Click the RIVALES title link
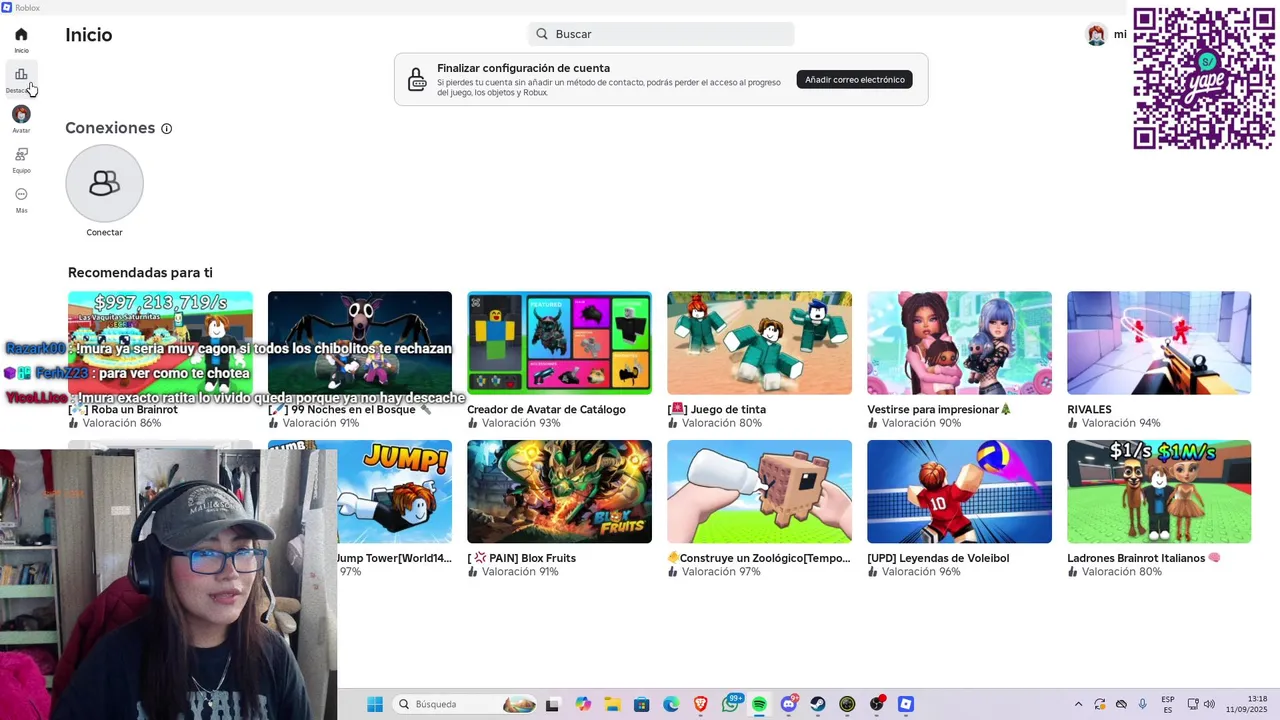 click(1089, 410)
